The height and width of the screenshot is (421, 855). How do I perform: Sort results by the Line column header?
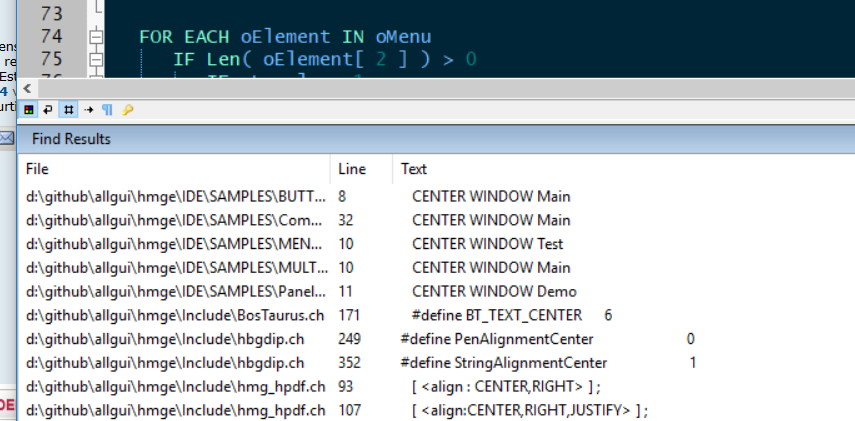(x=352, y=169)
